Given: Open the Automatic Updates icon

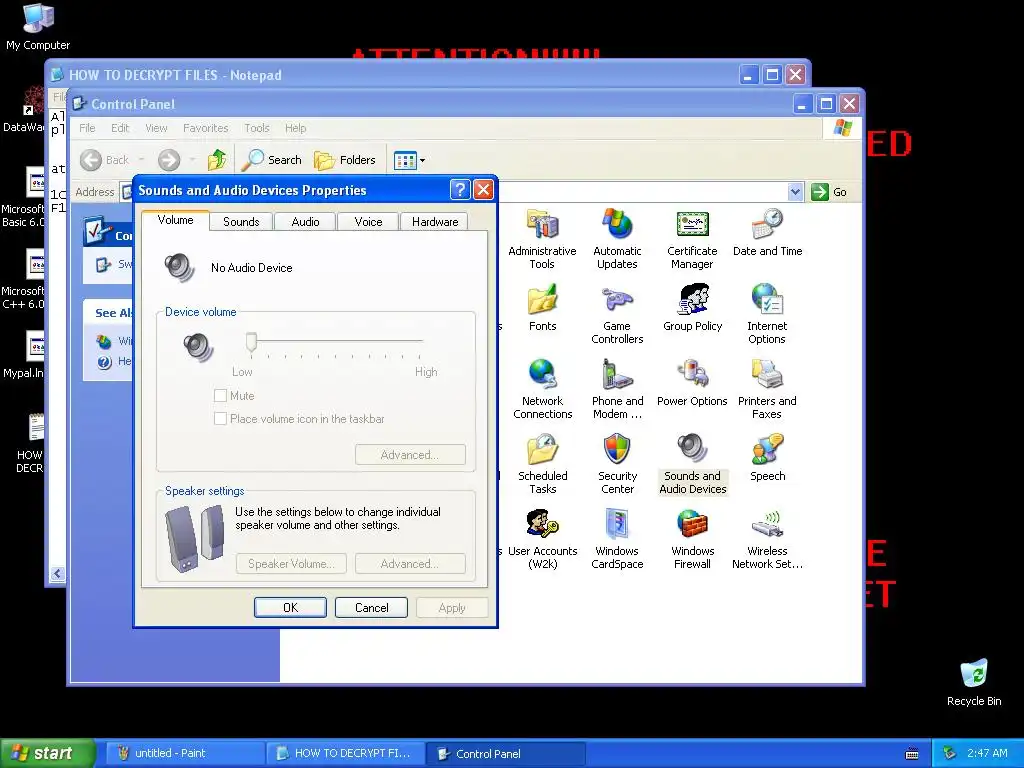Looking at the screenshot, I should [x=617, y=238].
